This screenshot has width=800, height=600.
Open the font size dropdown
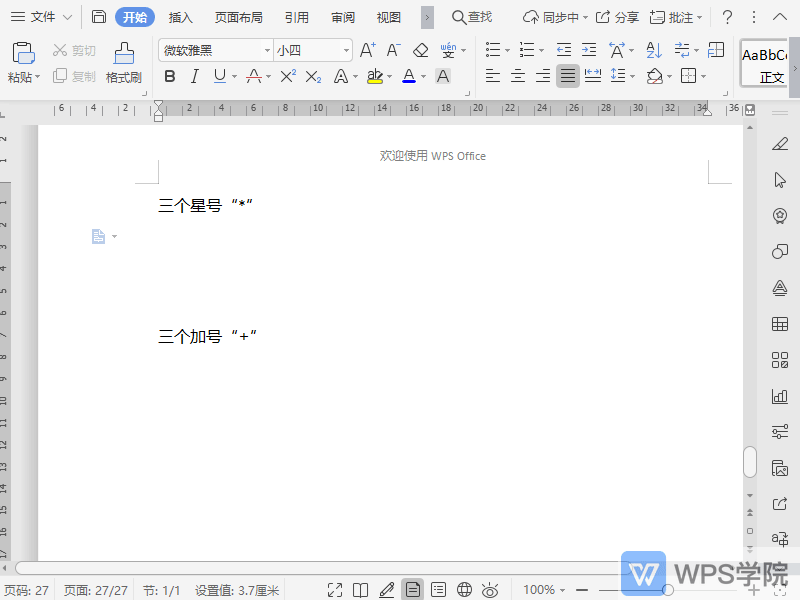[346, 50]
